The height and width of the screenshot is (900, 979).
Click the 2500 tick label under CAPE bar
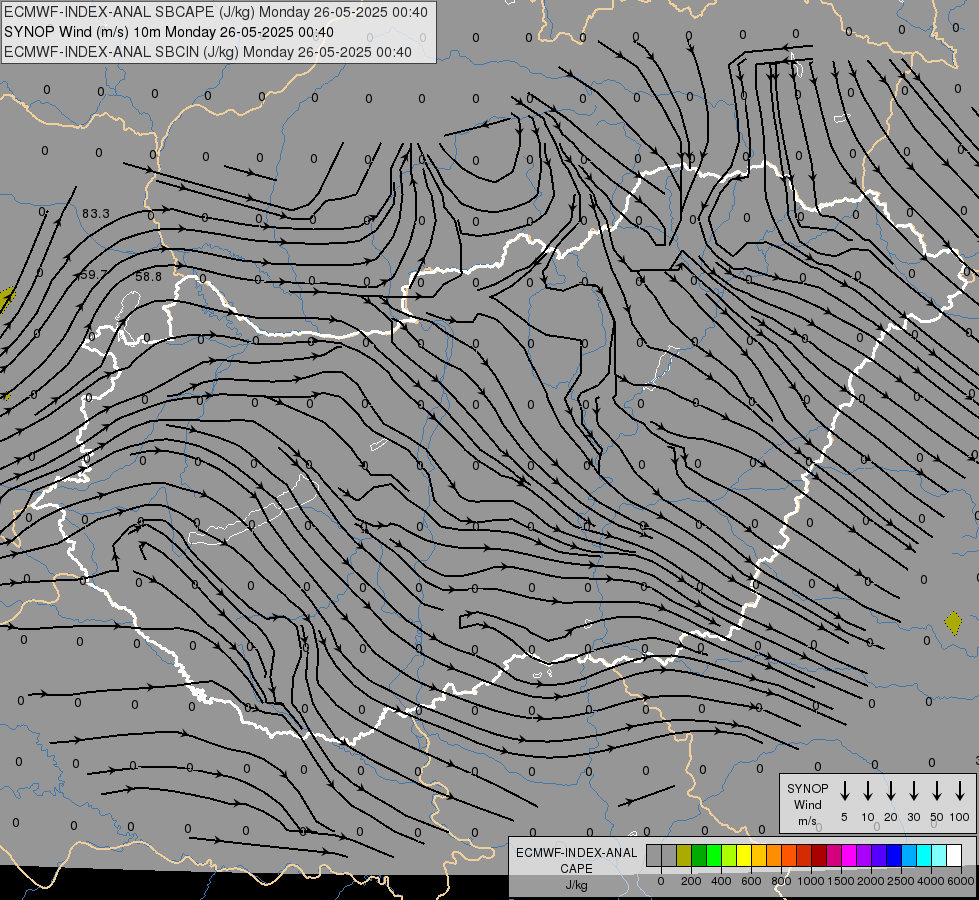(x=900, y=881)
